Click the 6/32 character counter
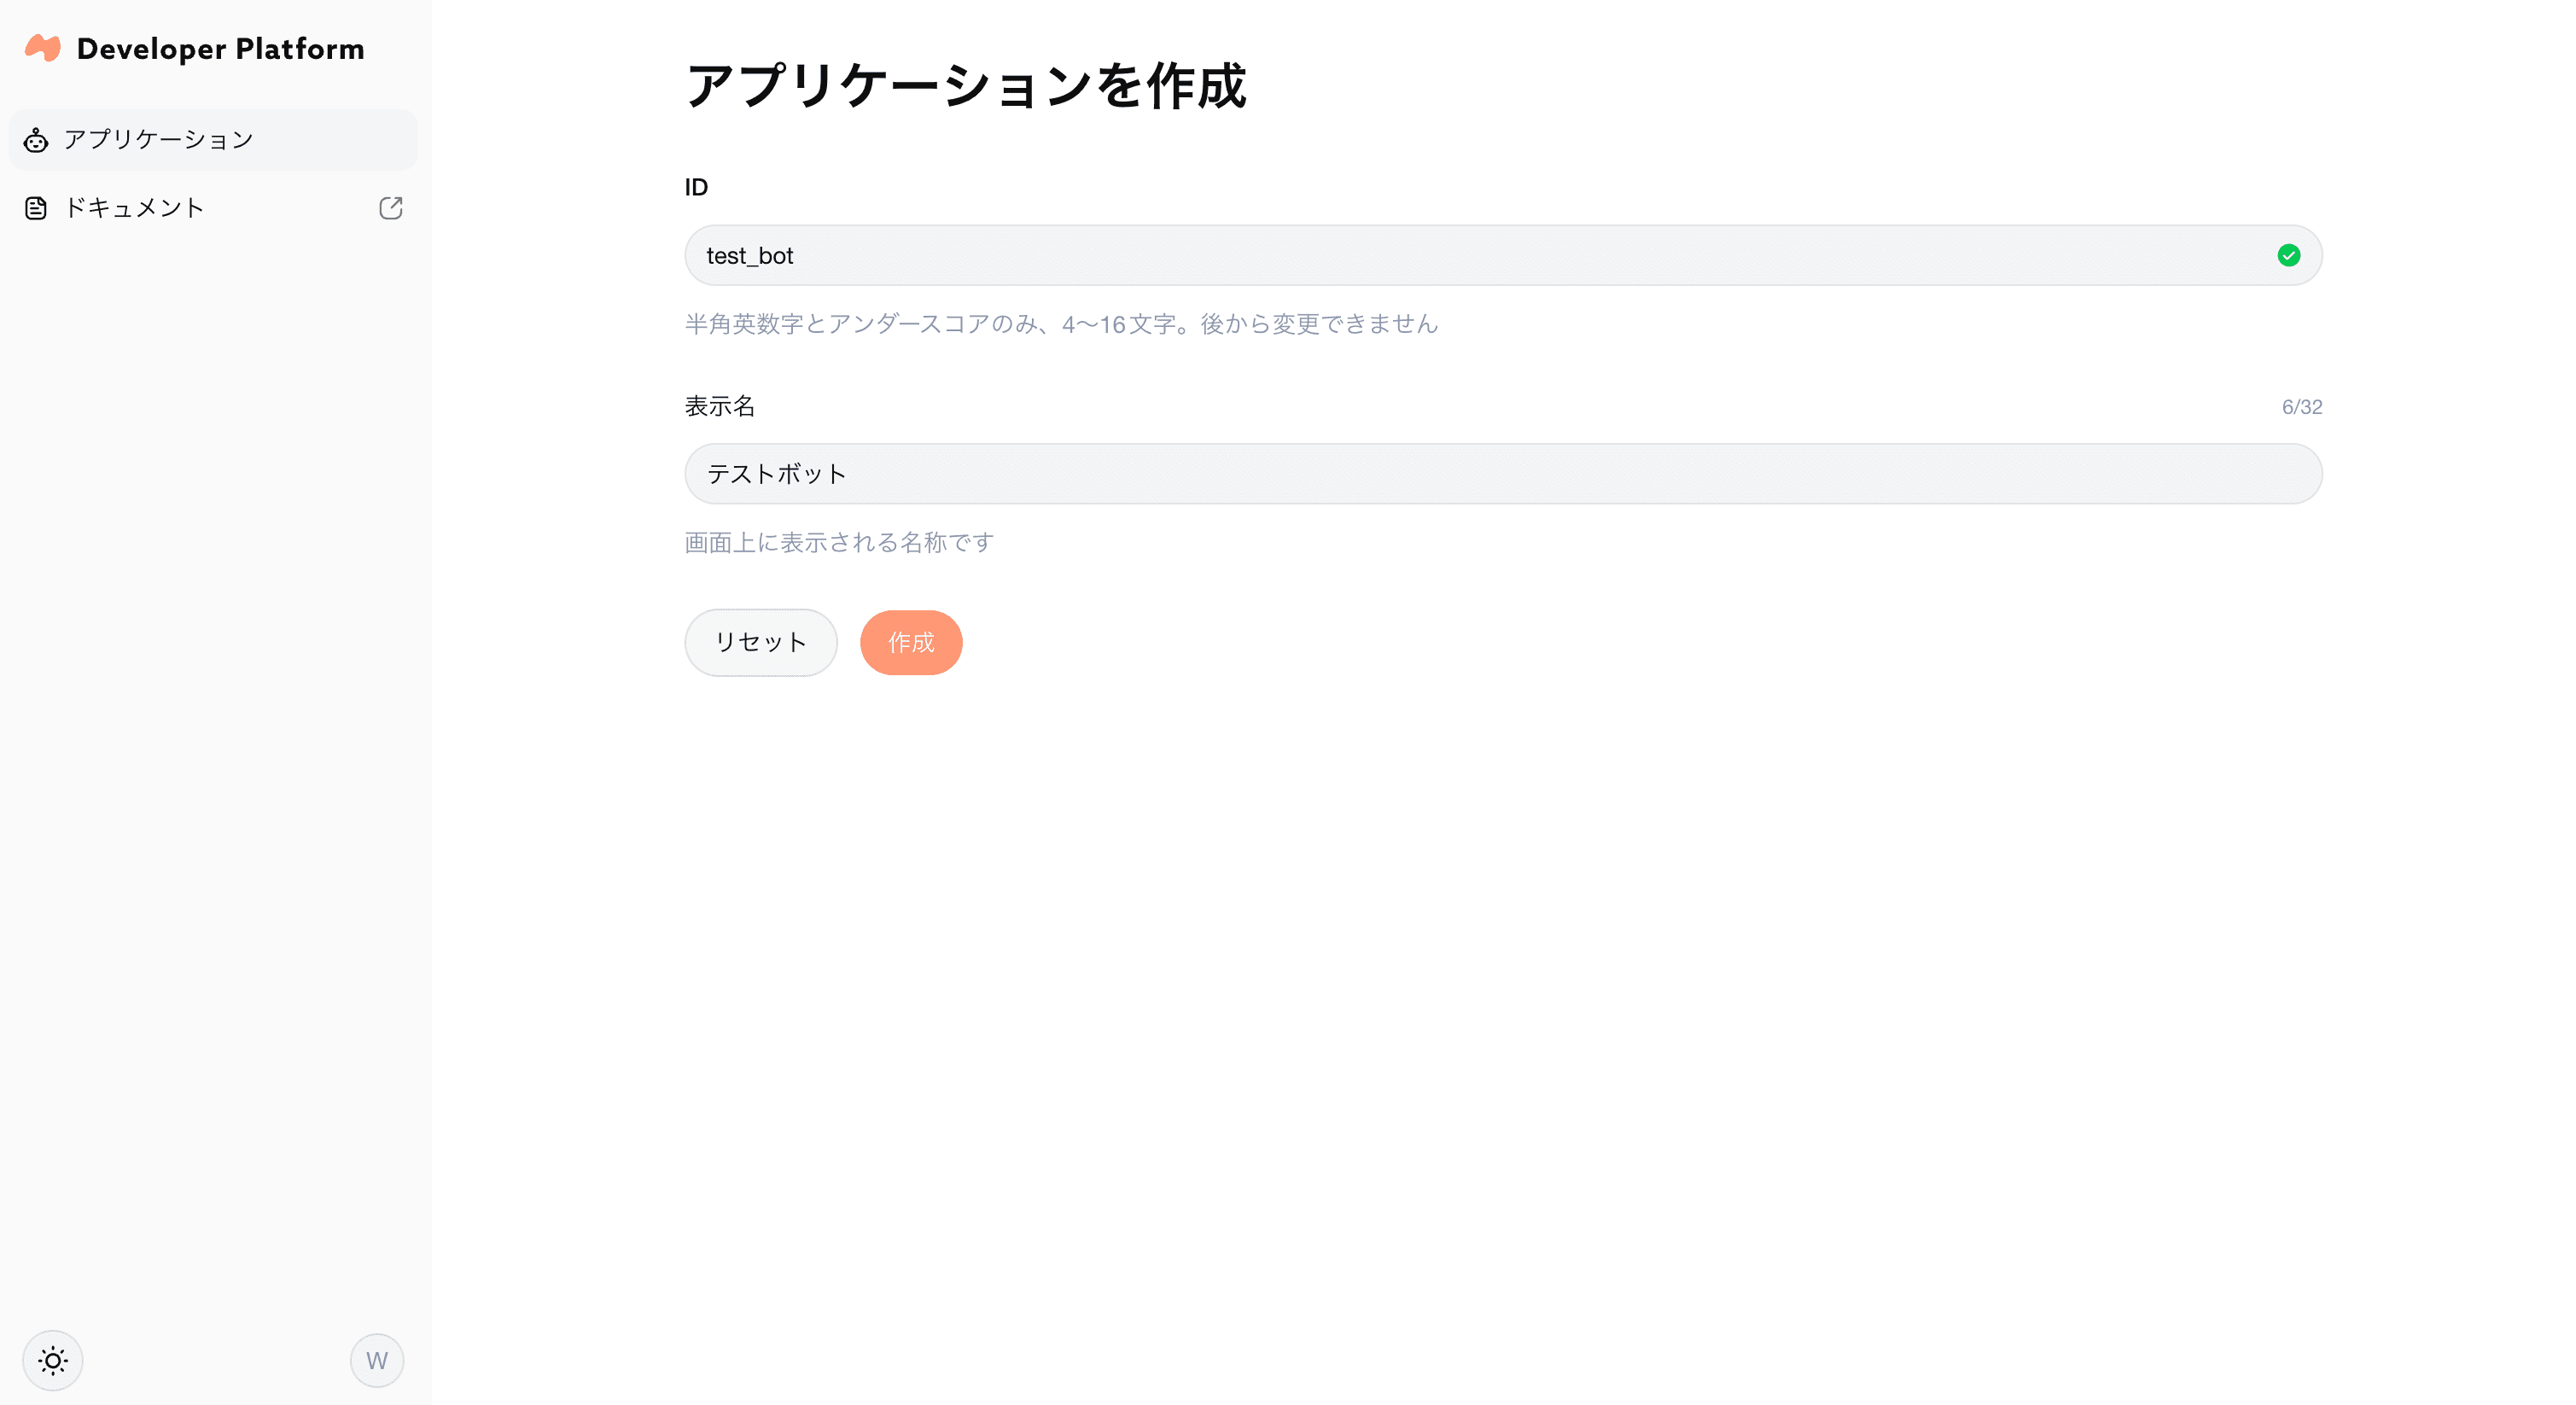Screen dimensions: 2576x1405 pyautogui.click(x=2301, y=406)
